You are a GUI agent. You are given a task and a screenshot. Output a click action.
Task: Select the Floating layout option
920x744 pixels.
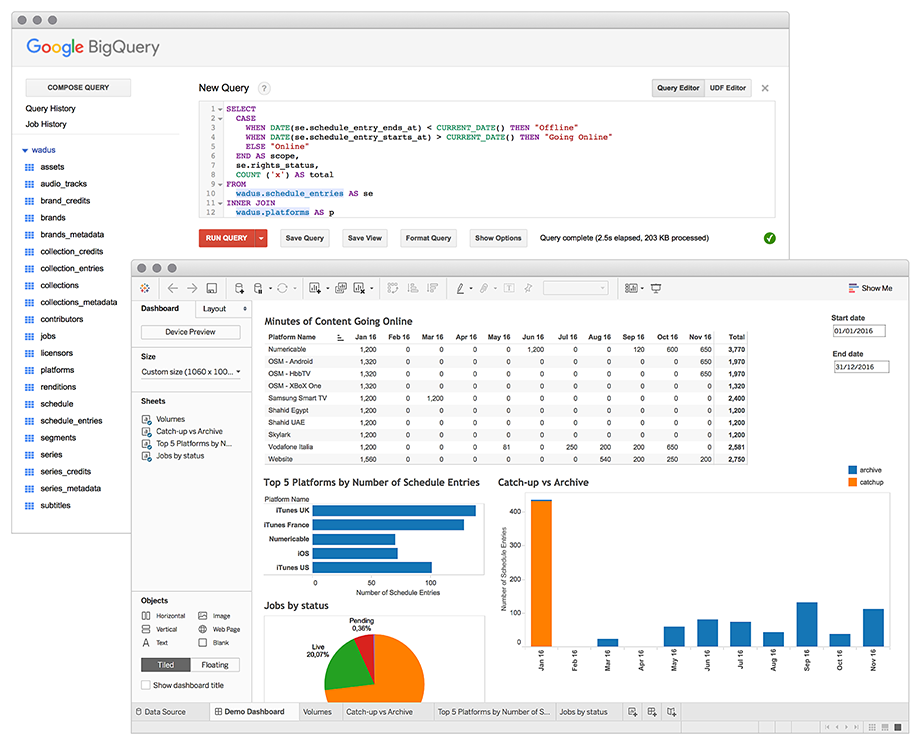click(x=215, y=665)
